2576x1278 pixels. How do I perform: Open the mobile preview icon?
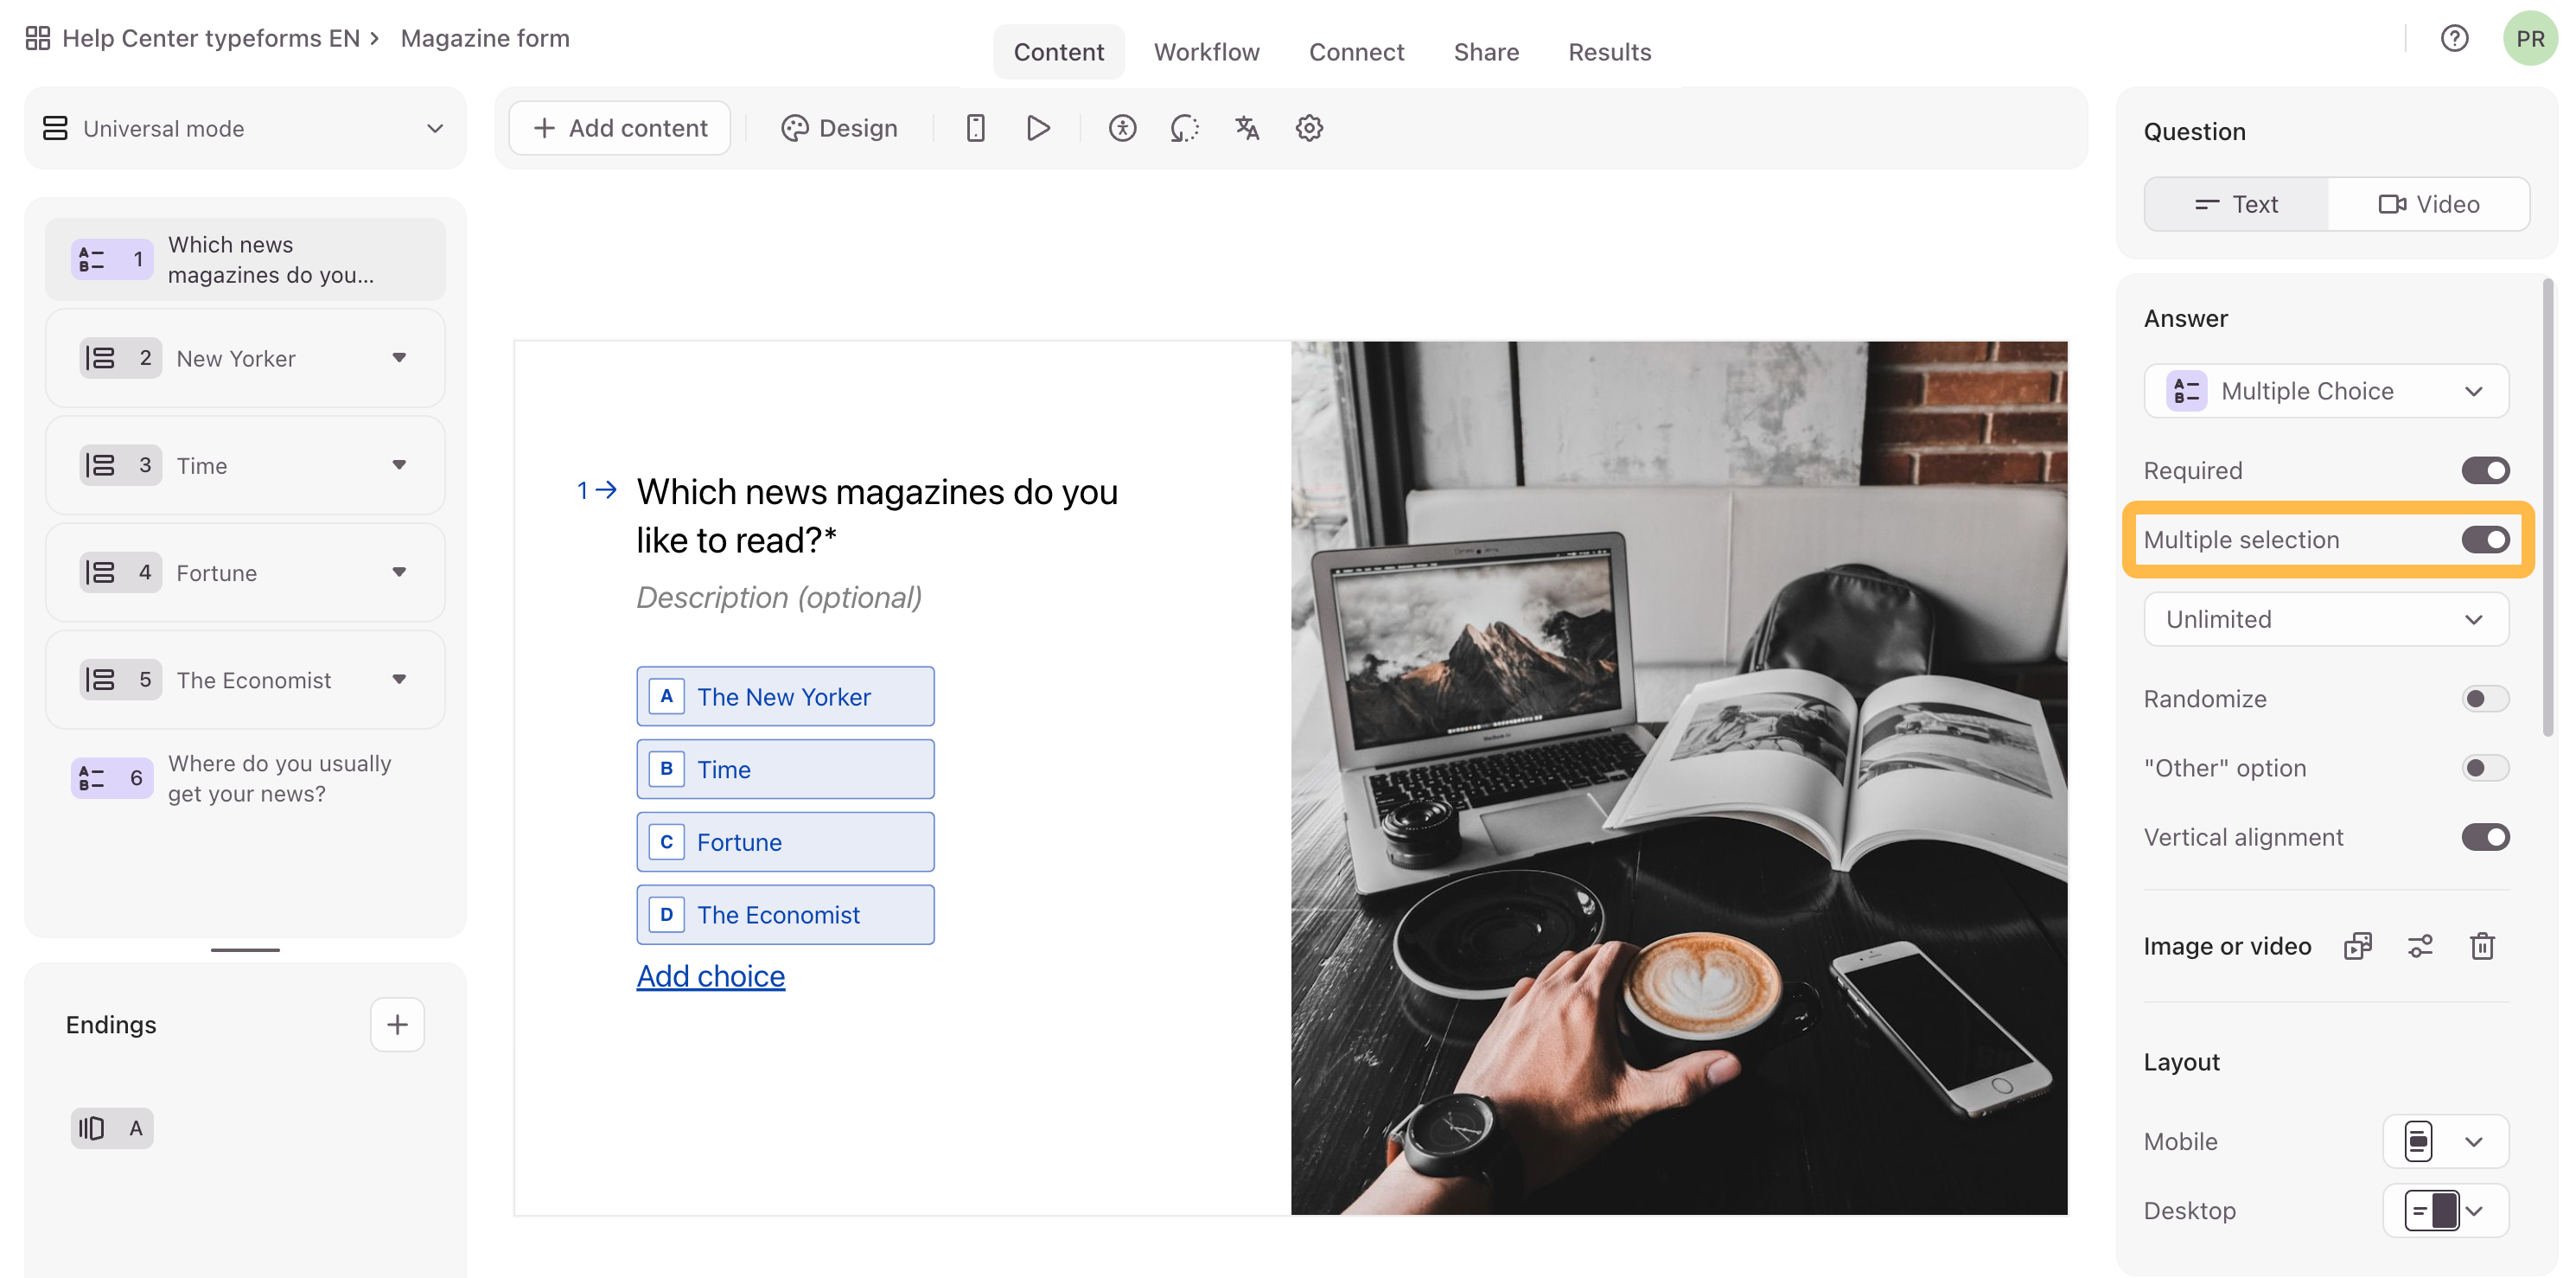click(975, 128)
